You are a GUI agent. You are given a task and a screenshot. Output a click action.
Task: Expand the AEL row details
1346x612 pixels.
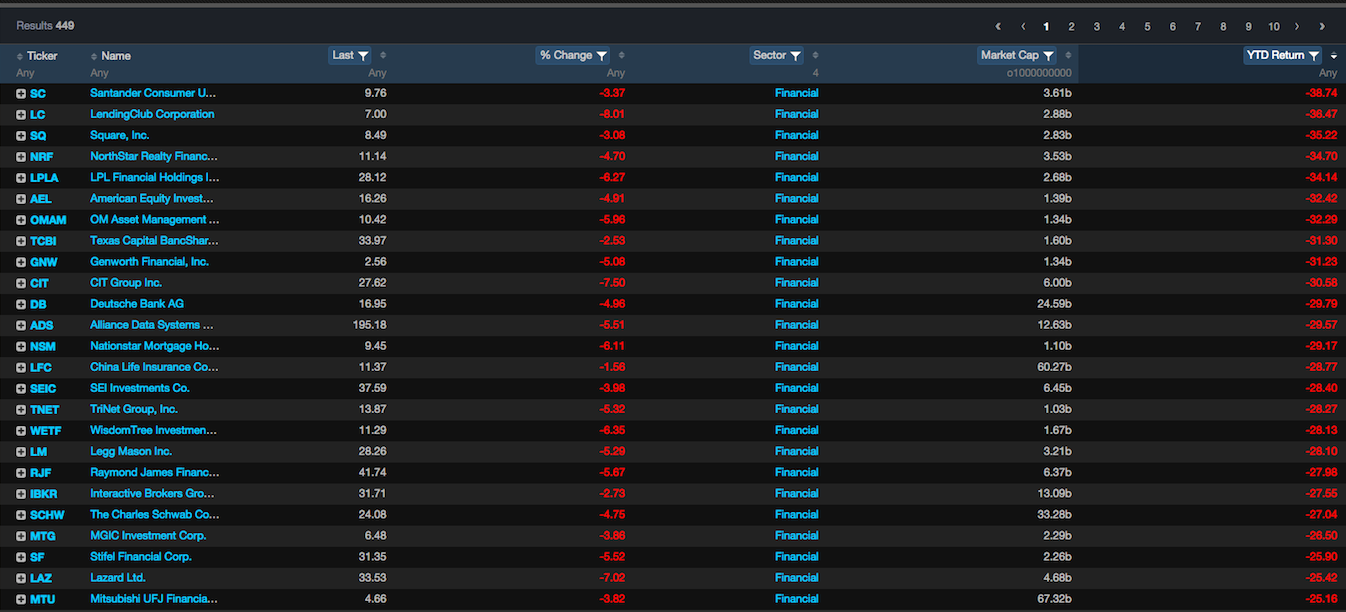coord(21,199)
